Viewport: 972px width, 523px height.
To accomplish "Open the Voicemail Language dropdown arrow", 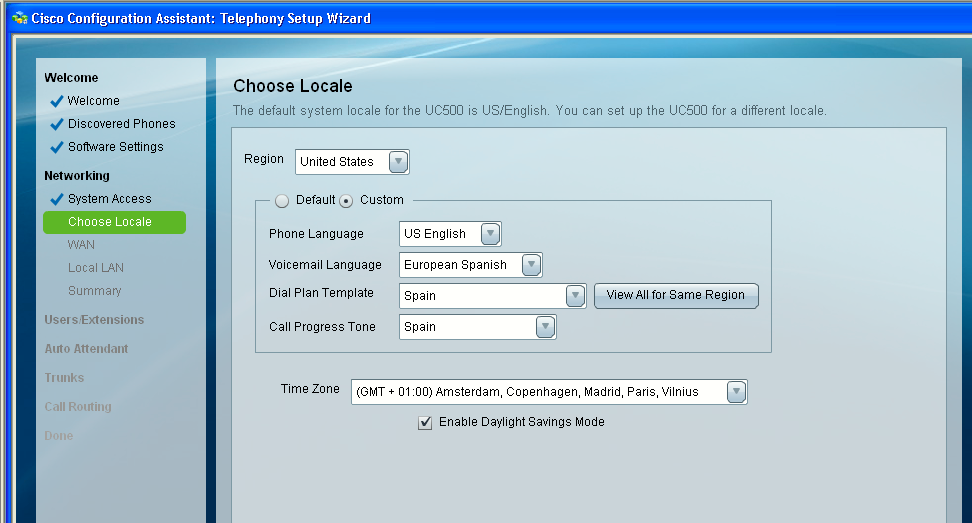I will coord(531,265).
